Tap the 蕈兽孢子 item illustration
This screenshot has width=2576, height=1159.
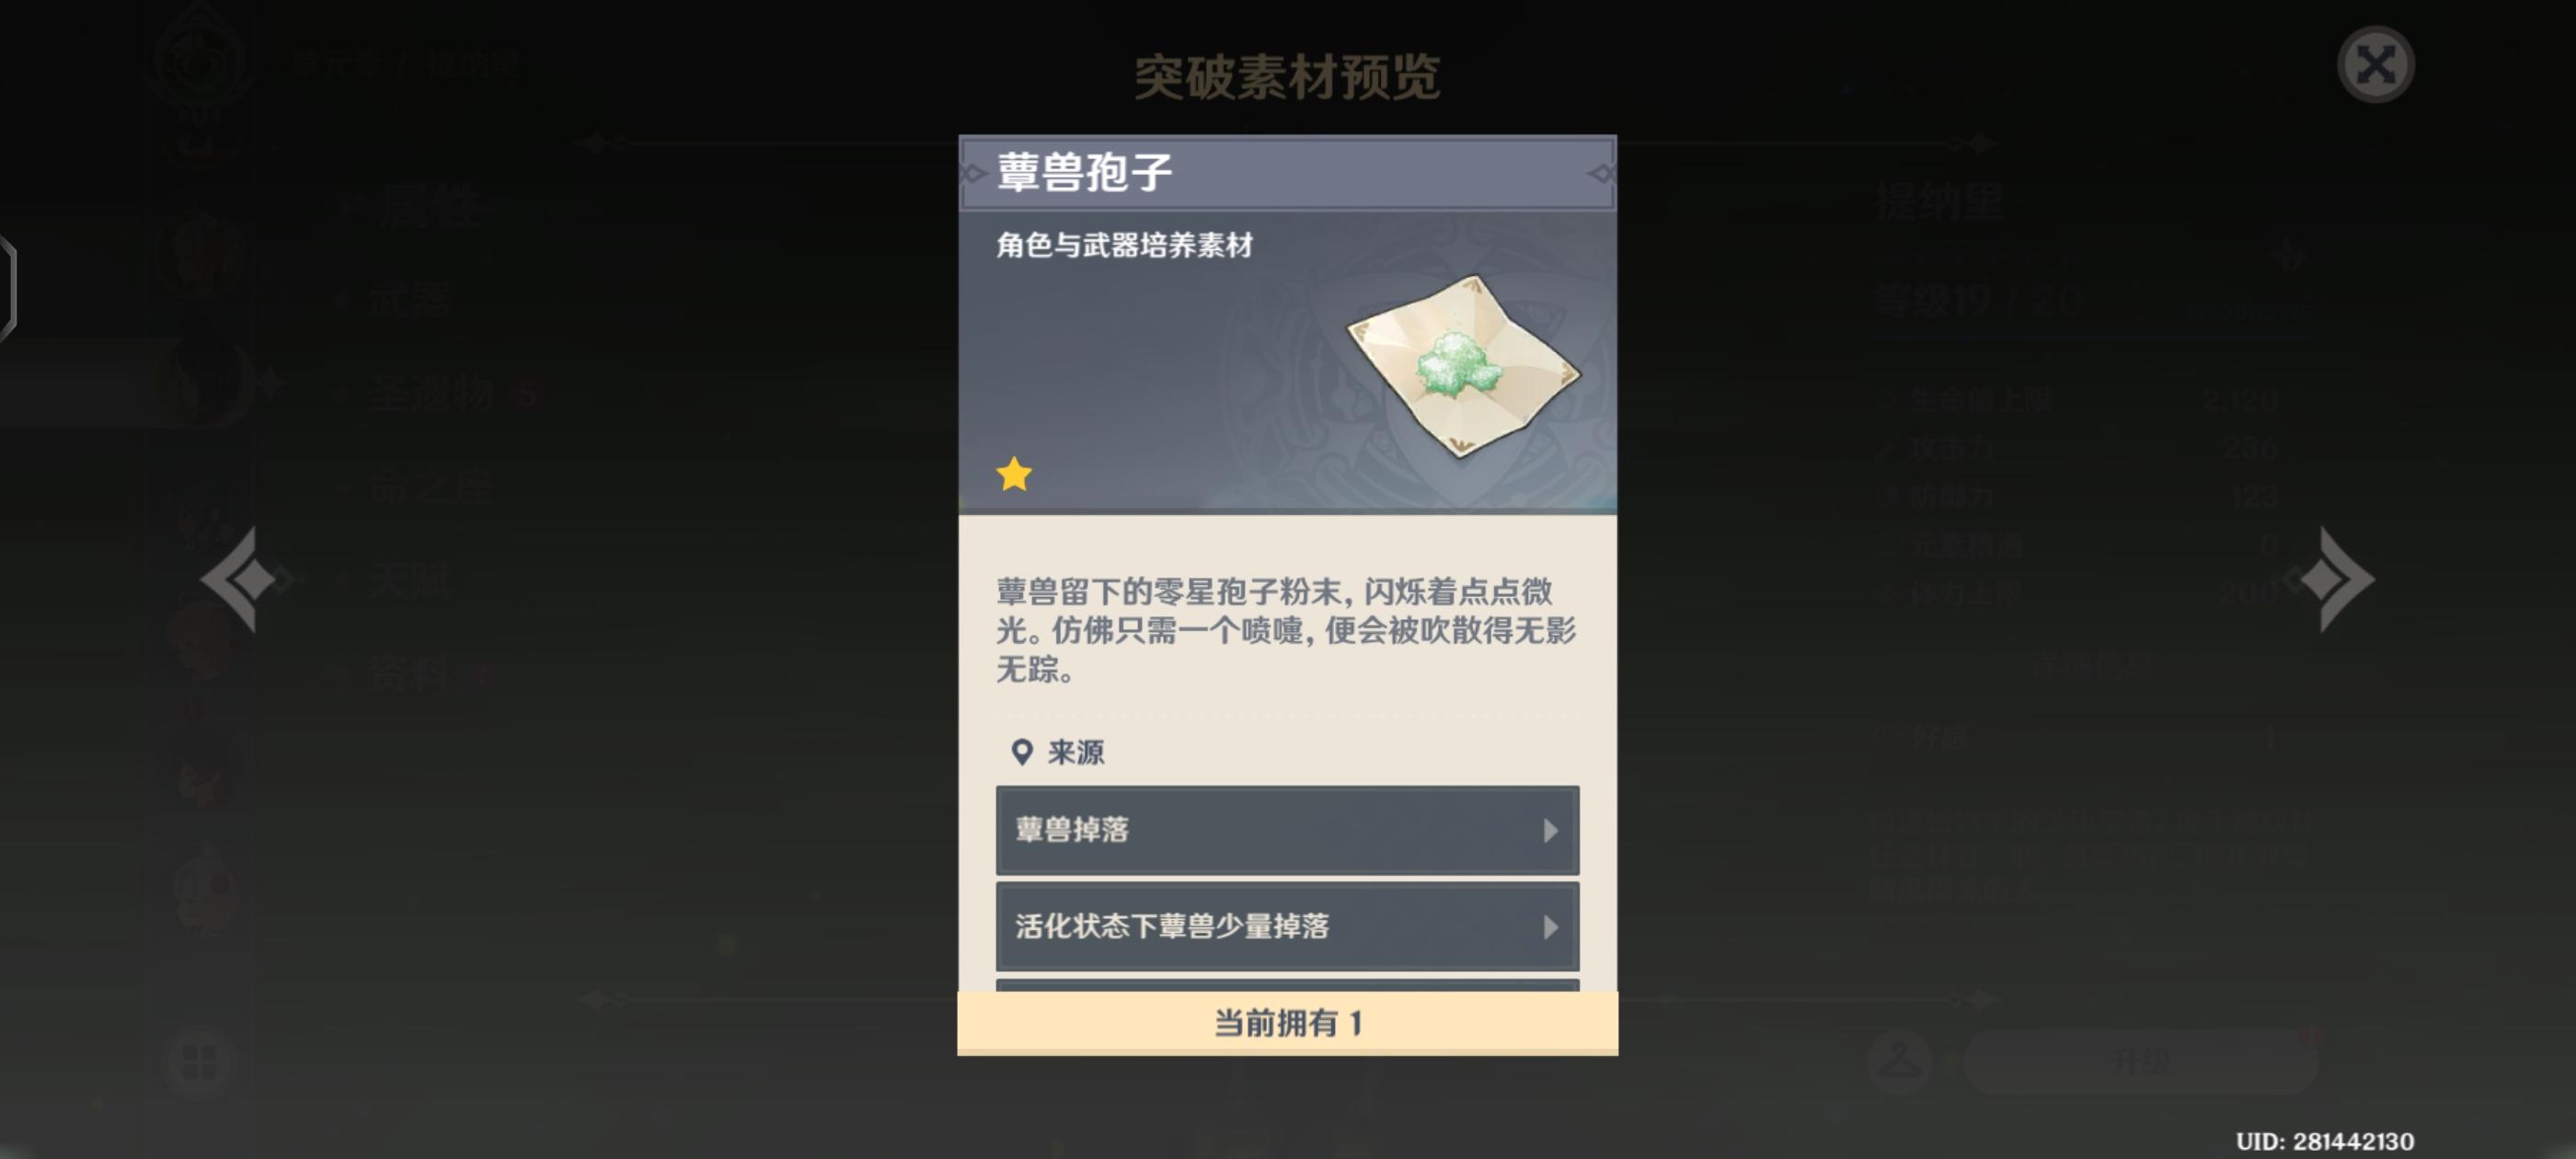coord(1463,365)
